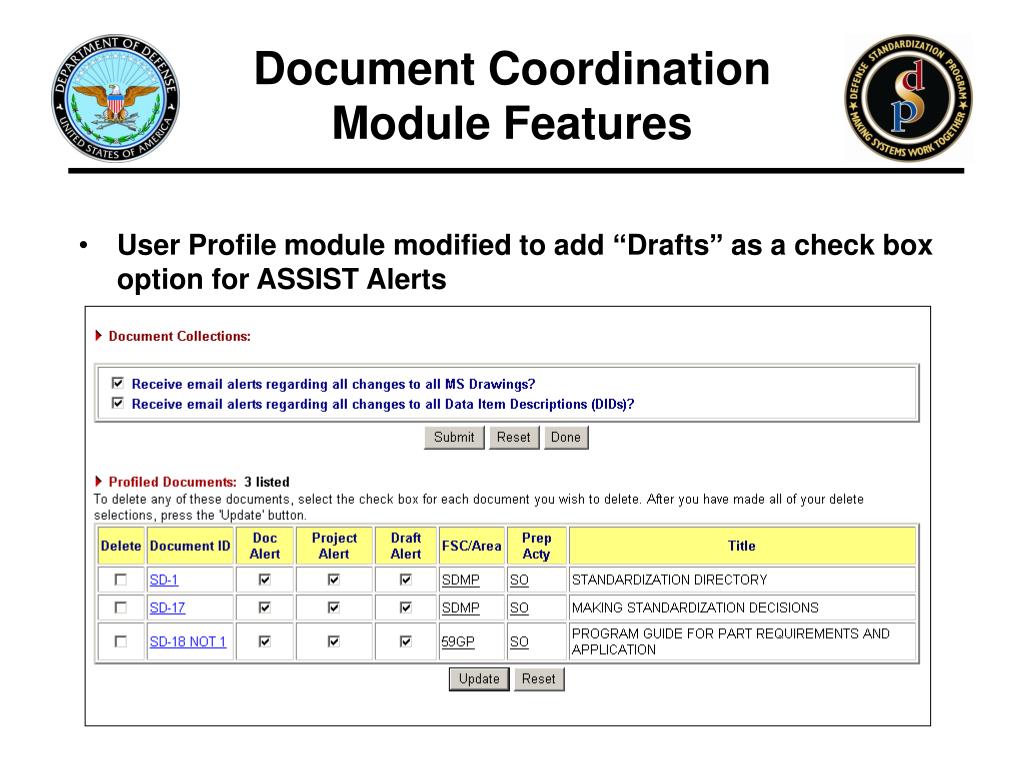Click the Document ID column header
Viewport: 1024px width, 768px height.
[x=190, y=546]
